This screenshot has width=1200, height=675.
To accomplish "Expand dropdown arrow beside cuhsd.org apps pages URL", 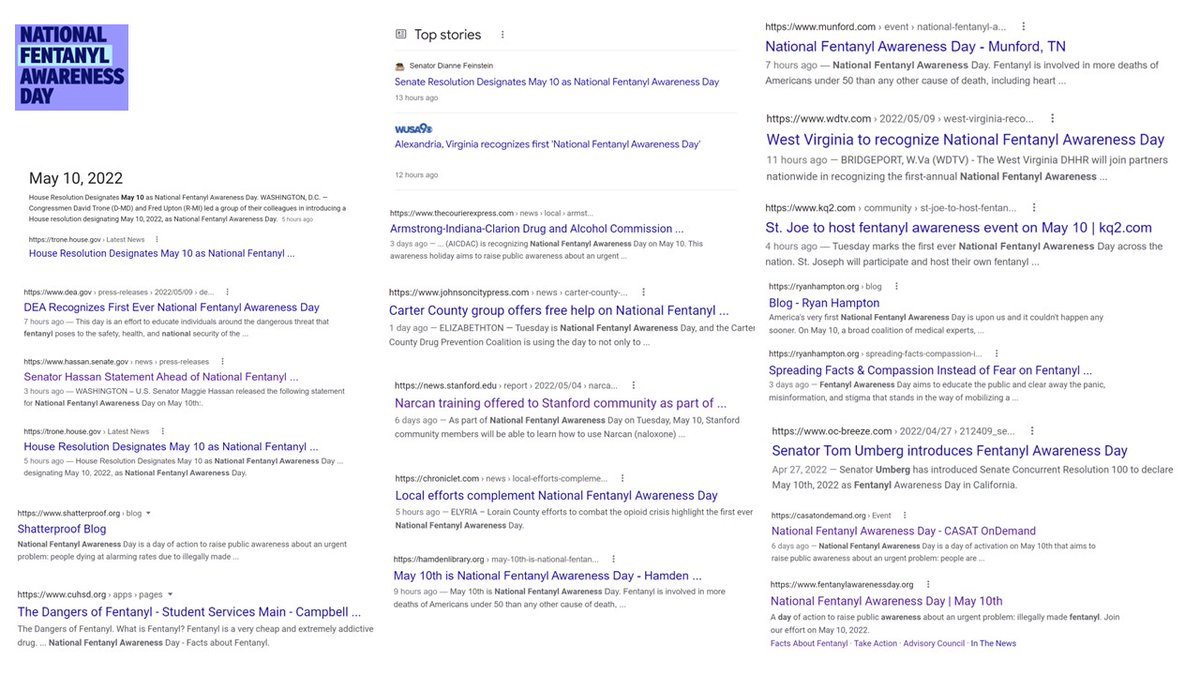I will [170, 594].
